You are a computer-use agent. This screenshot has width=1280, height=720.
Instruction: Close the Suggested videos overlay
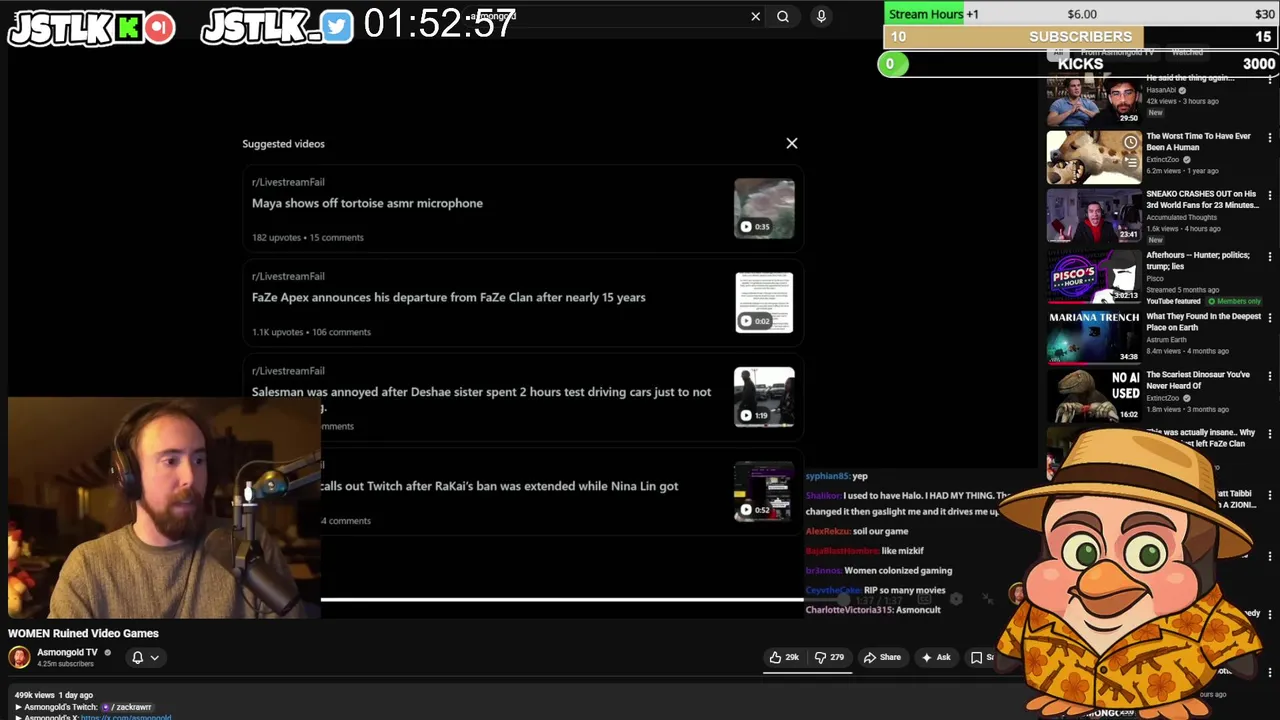tap(792, 143)
